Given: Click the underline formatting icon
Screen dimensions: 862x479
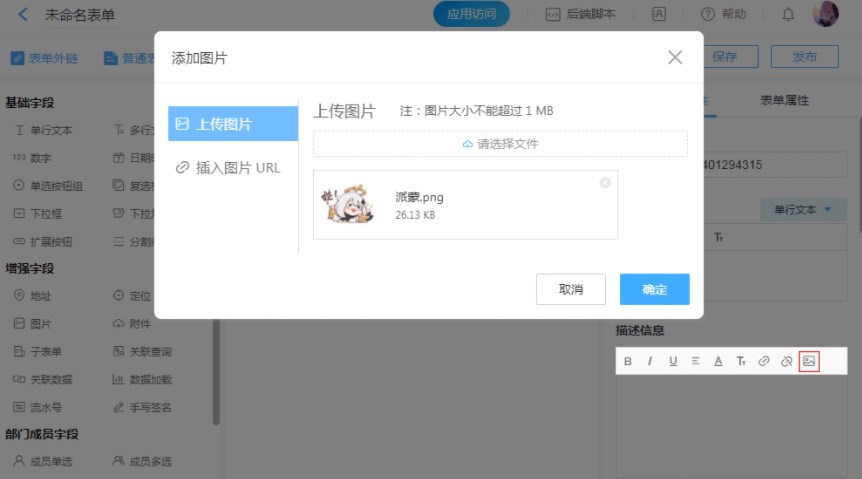Looking at the screenshot, I should click(673, 361).
